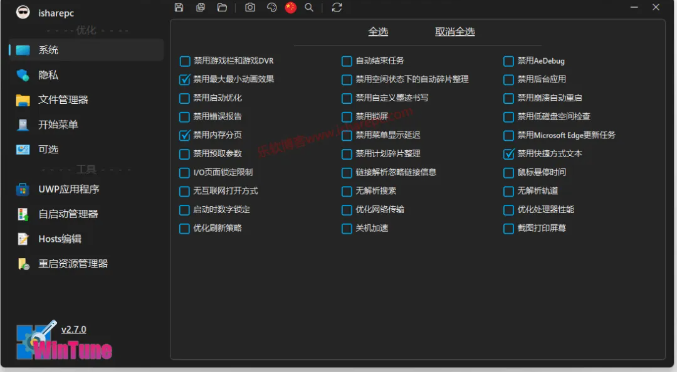Click the v2.7.0 version link
The width and height of the screenshot is (678, 372).
pos(74,330)
